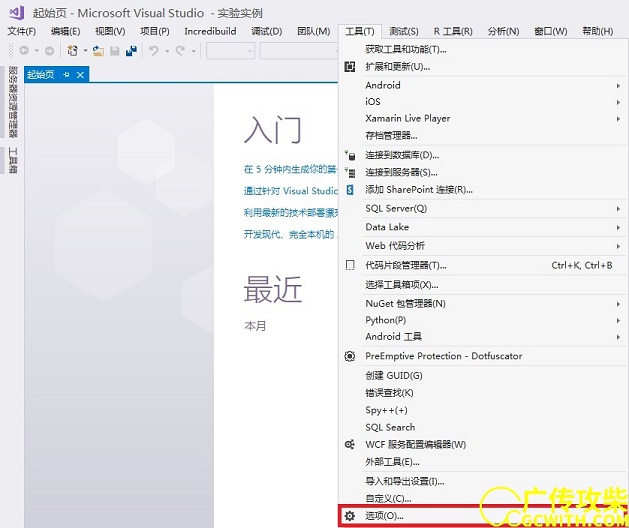Expand the Android submenu

pyautogui.click(x=618, y=85)
